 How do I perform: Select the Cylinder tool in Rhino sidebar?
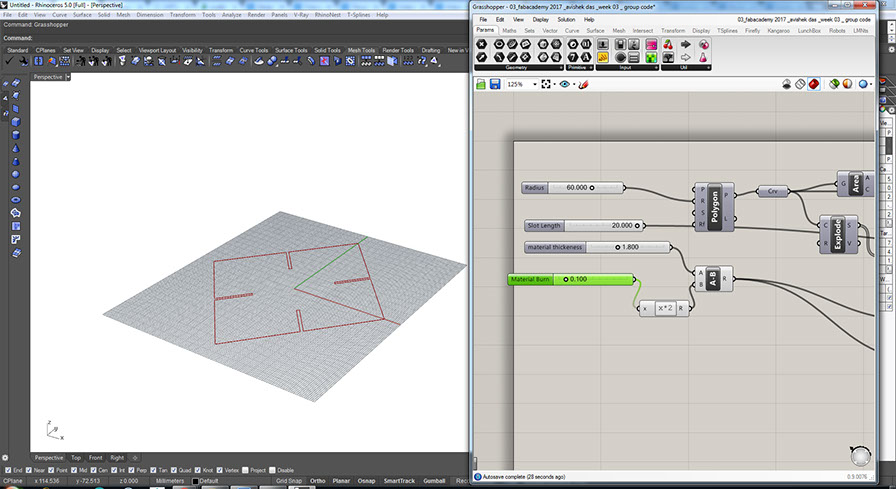pos(16,135)
